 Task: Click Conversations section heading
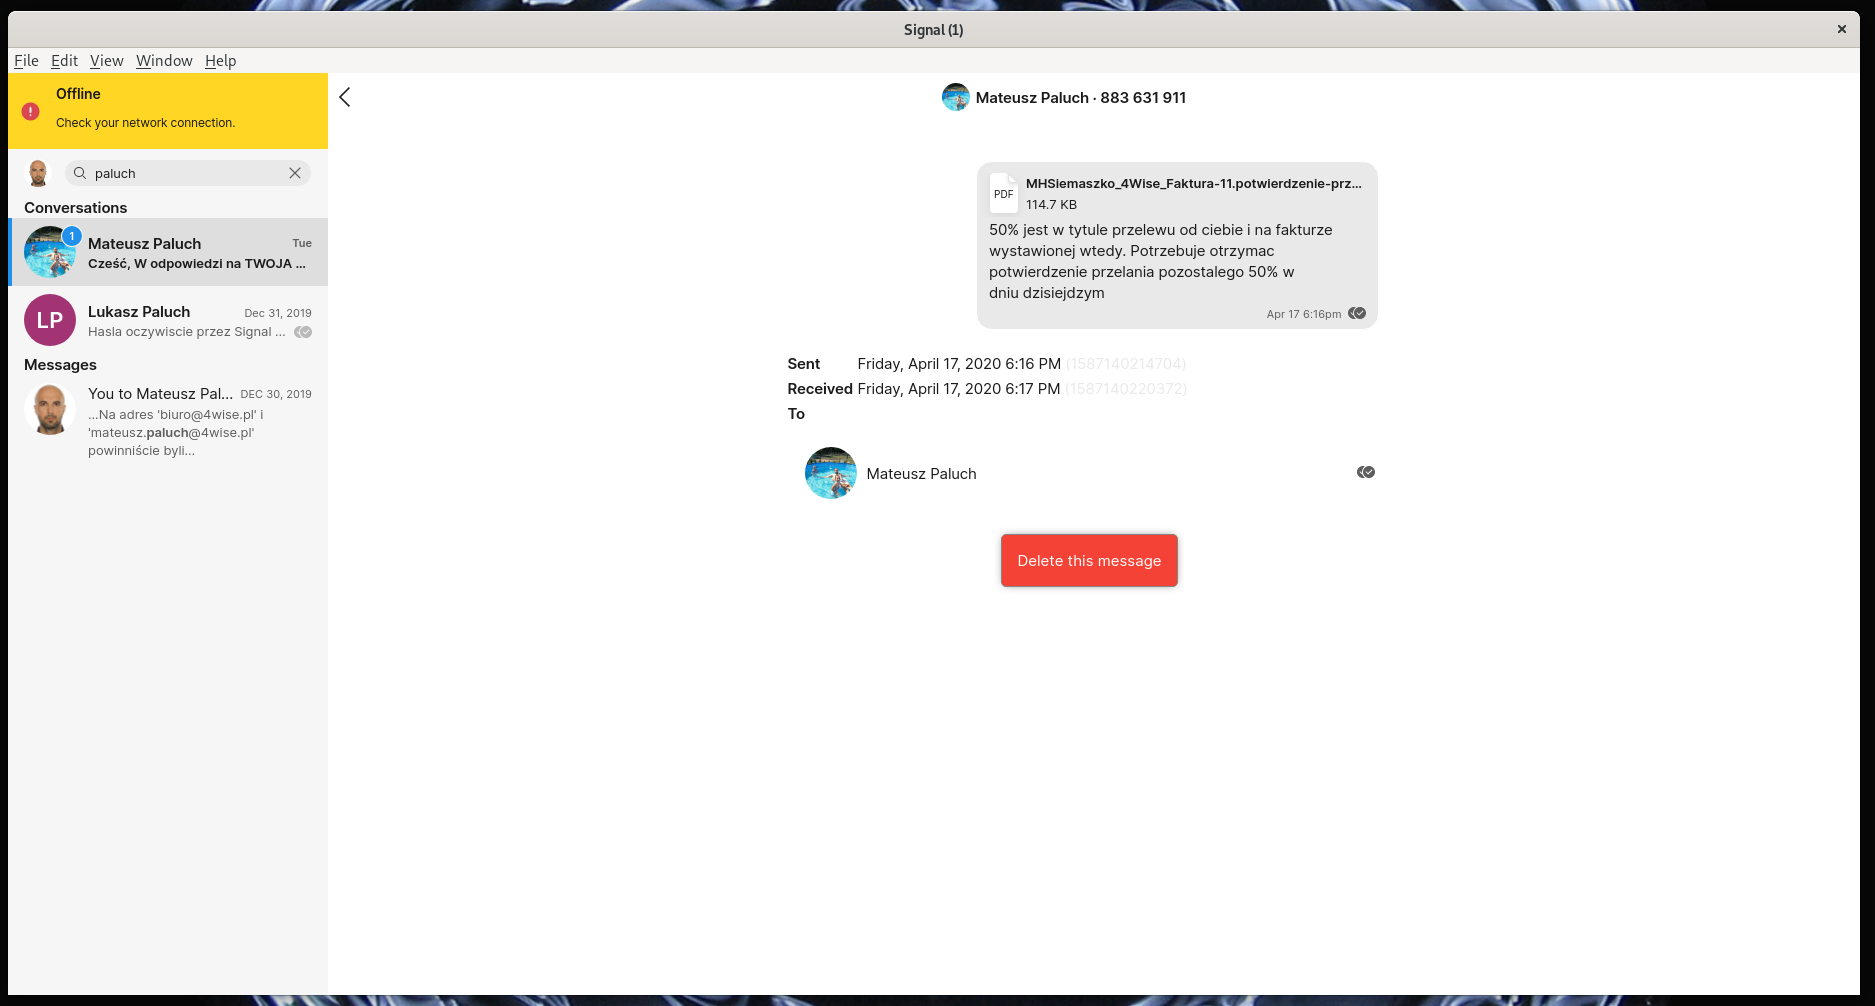pyautogui.click(x=76, y=208)
